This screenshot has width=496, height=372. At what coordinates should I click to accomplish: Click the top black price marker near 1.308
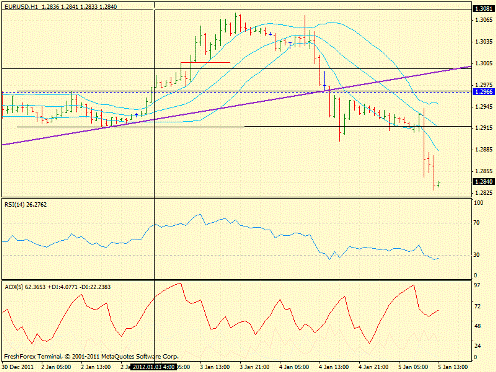click(x=484, y=9)
